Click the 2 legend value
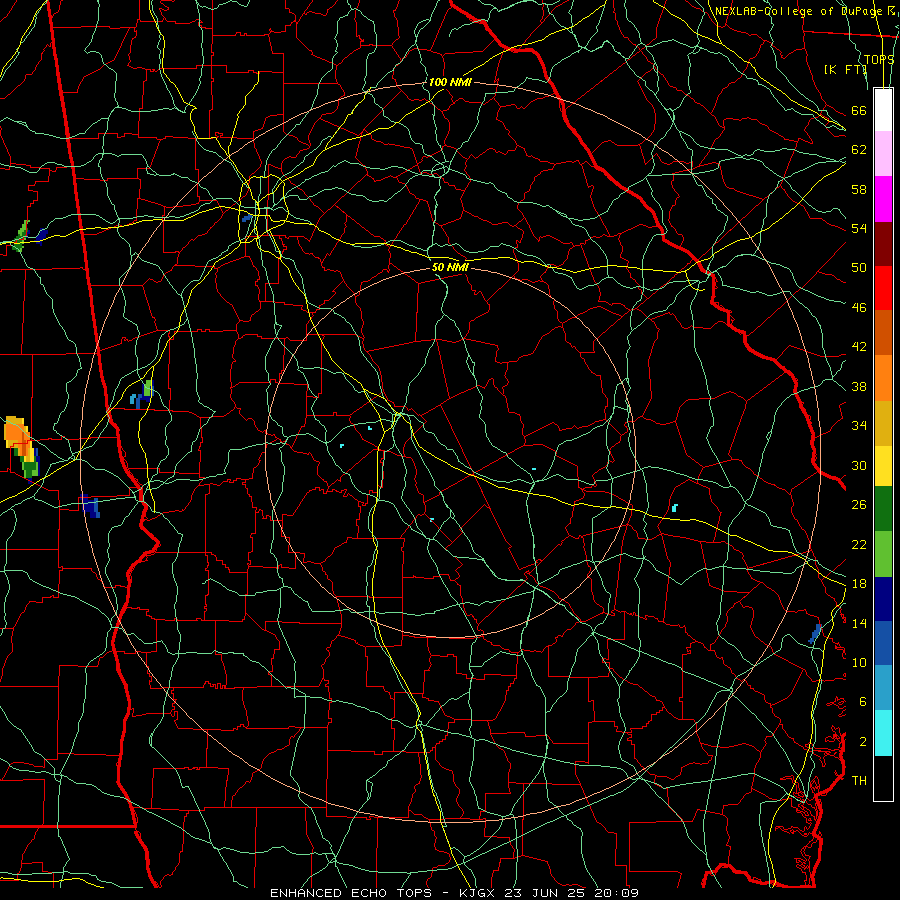900x900 pixels. click(x=863, y=742)
